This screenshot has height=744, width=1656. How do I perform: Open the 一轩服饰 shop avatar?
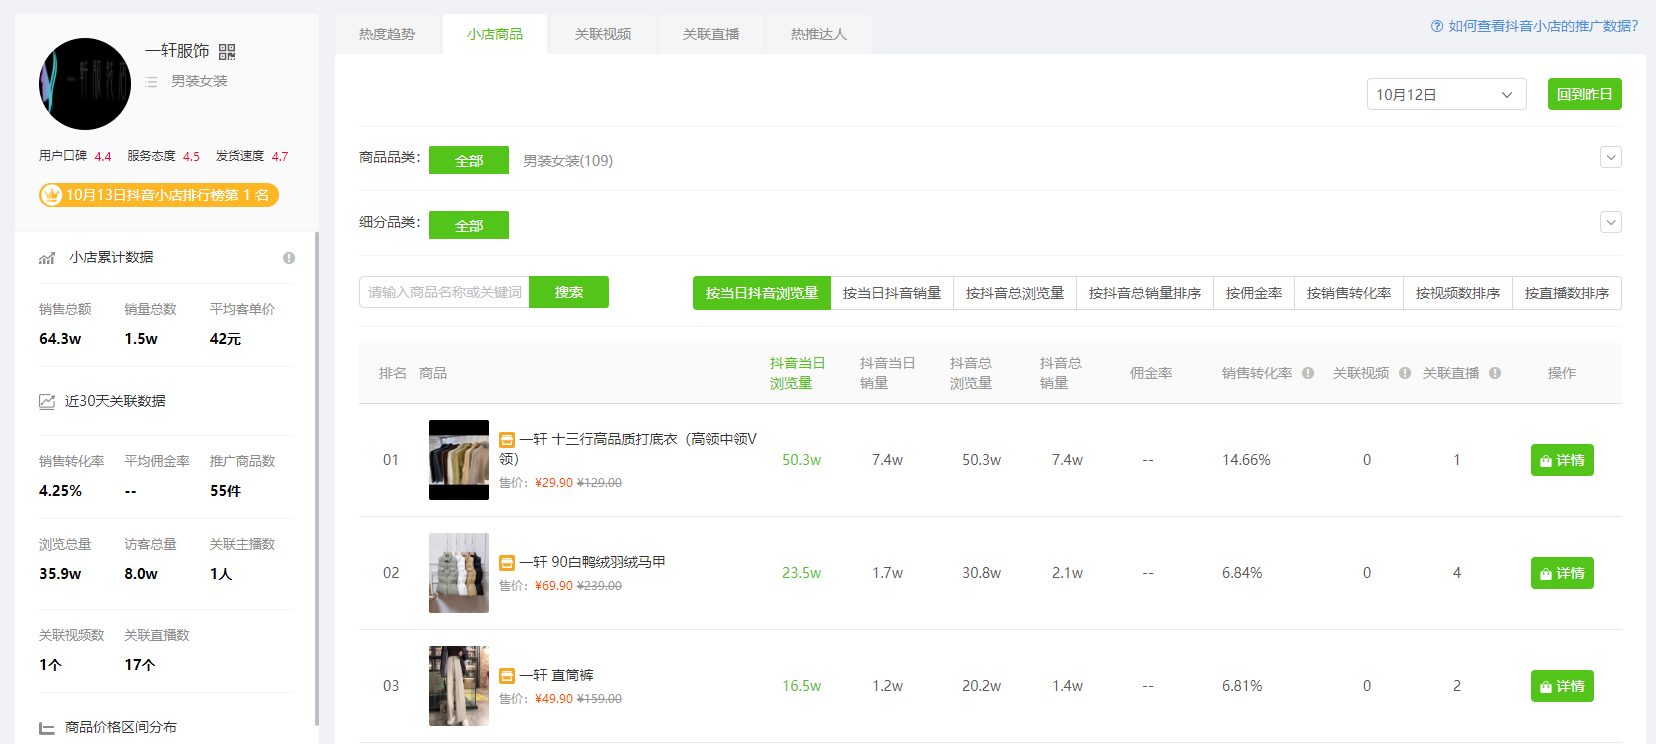(x=85, y=84)
